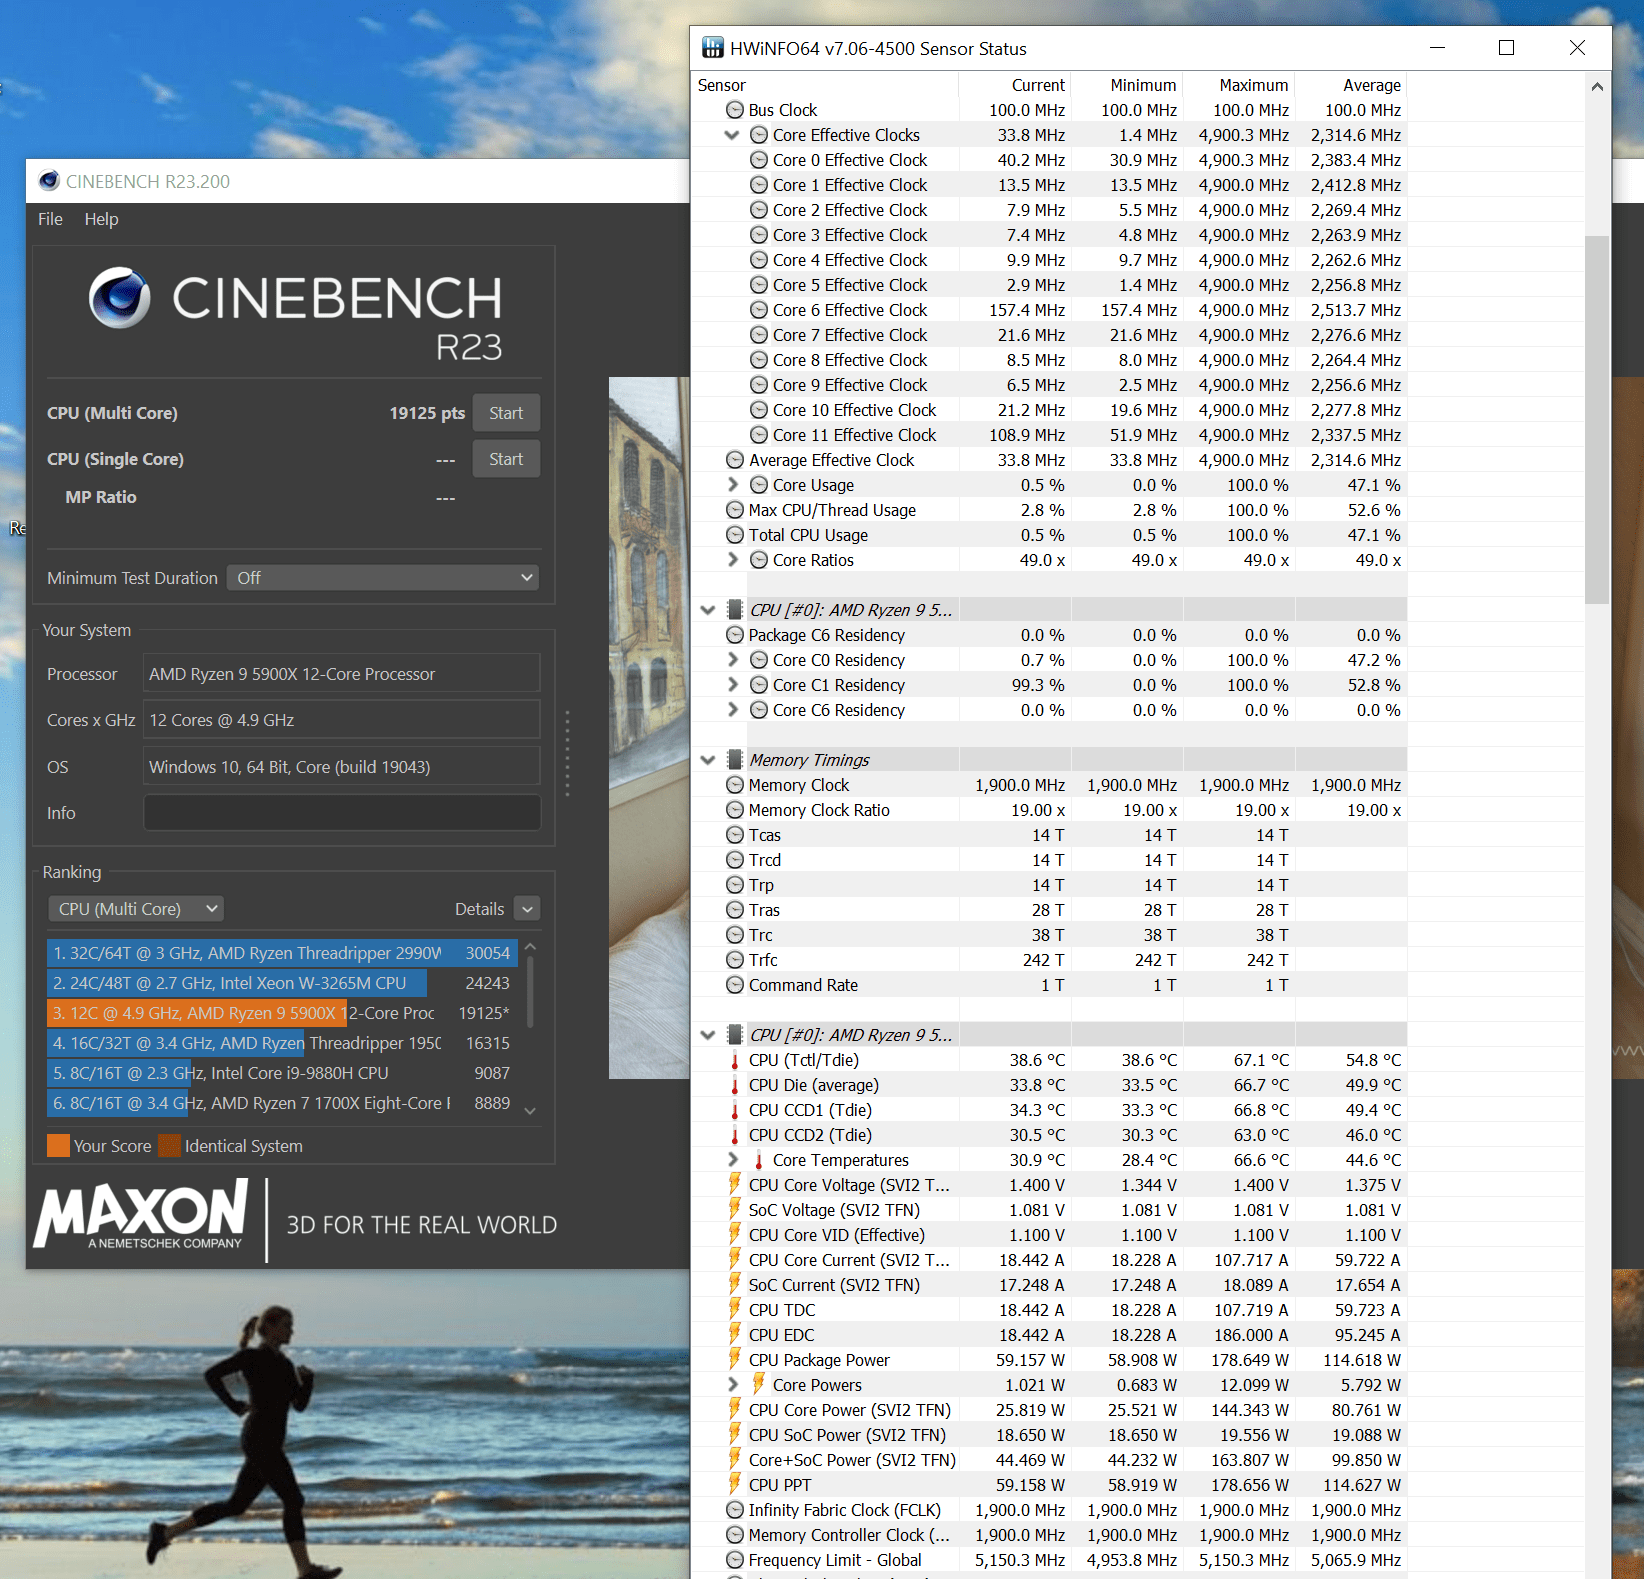Image resolution: width=1644 pixels, height=1579 pixels.
Task: Click the Total CPU Usage sensor icon
Action: coord(735,535)
